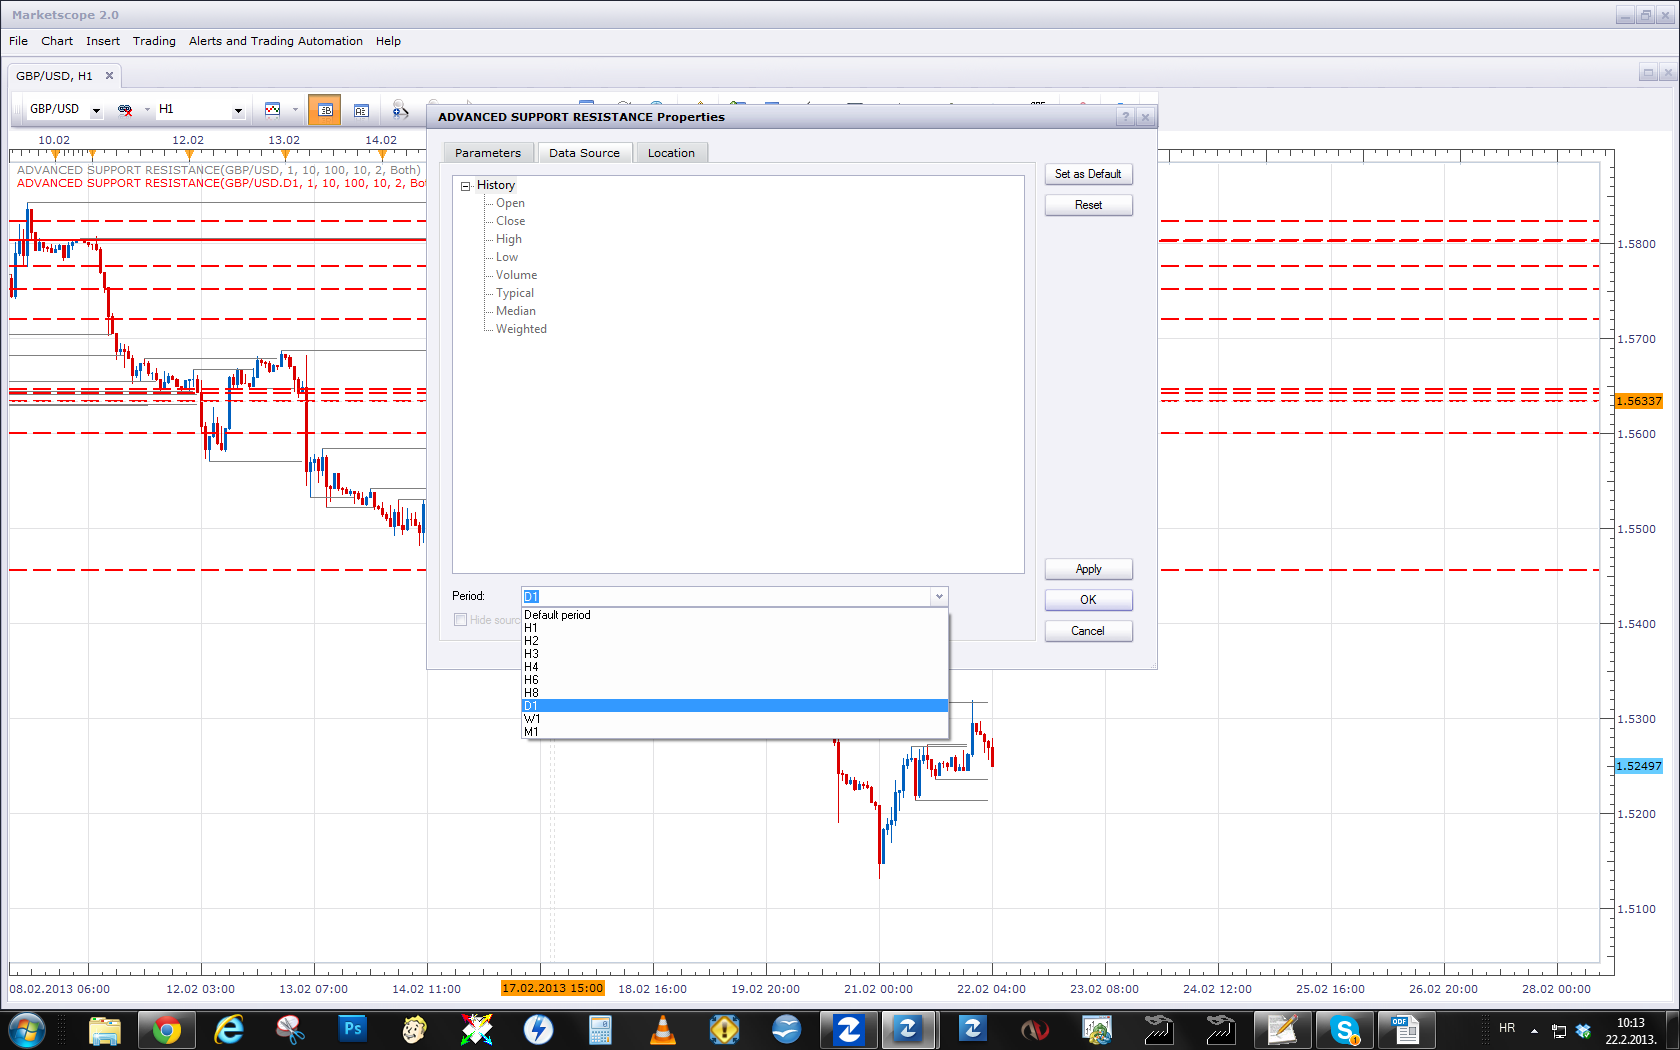Select the zoom magnifier tool
Image resolution: width=1680 pixels, height=1050 pixels.
(x=400, y=110)
